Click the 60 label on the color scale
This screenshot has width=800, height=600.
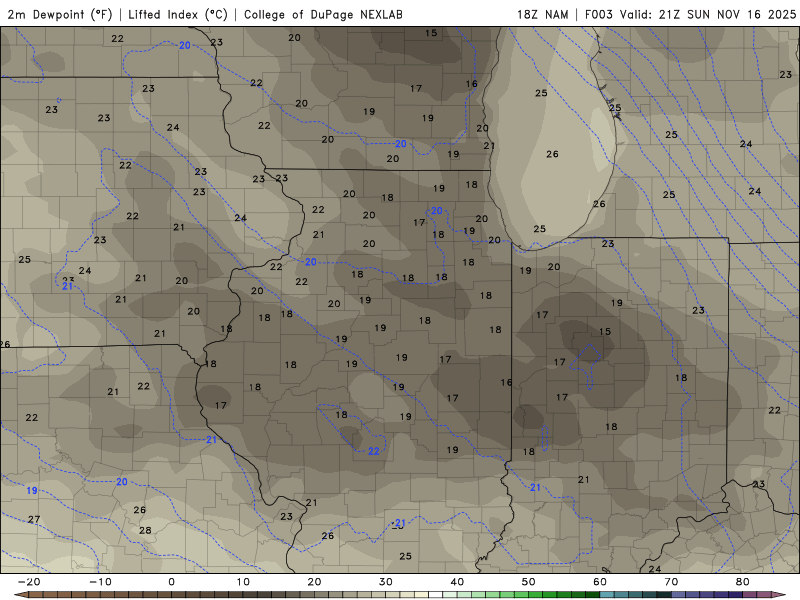click(600, 582)
